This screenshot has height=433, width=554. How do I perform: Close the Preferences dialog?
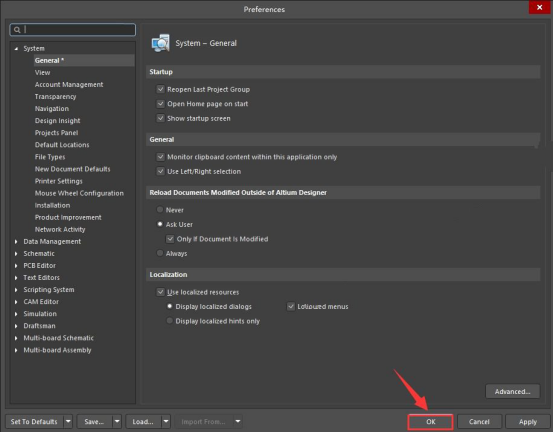click(x=539, y=7)
